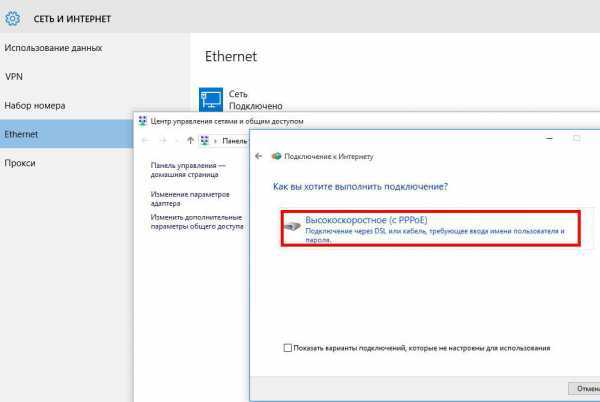Open Change advanced sharing settings link
Screen dimensions: 600x402
[x=197, y=222]
